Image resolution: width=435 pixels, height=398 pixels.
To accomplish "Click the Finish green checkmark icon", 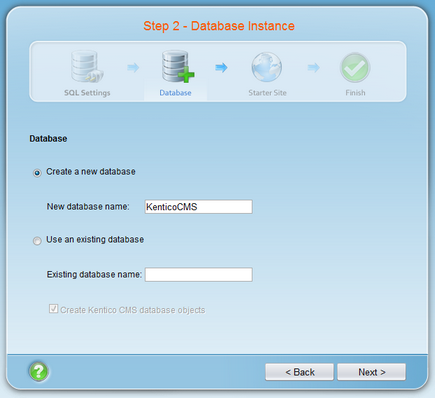I will (x=355, y=68).
